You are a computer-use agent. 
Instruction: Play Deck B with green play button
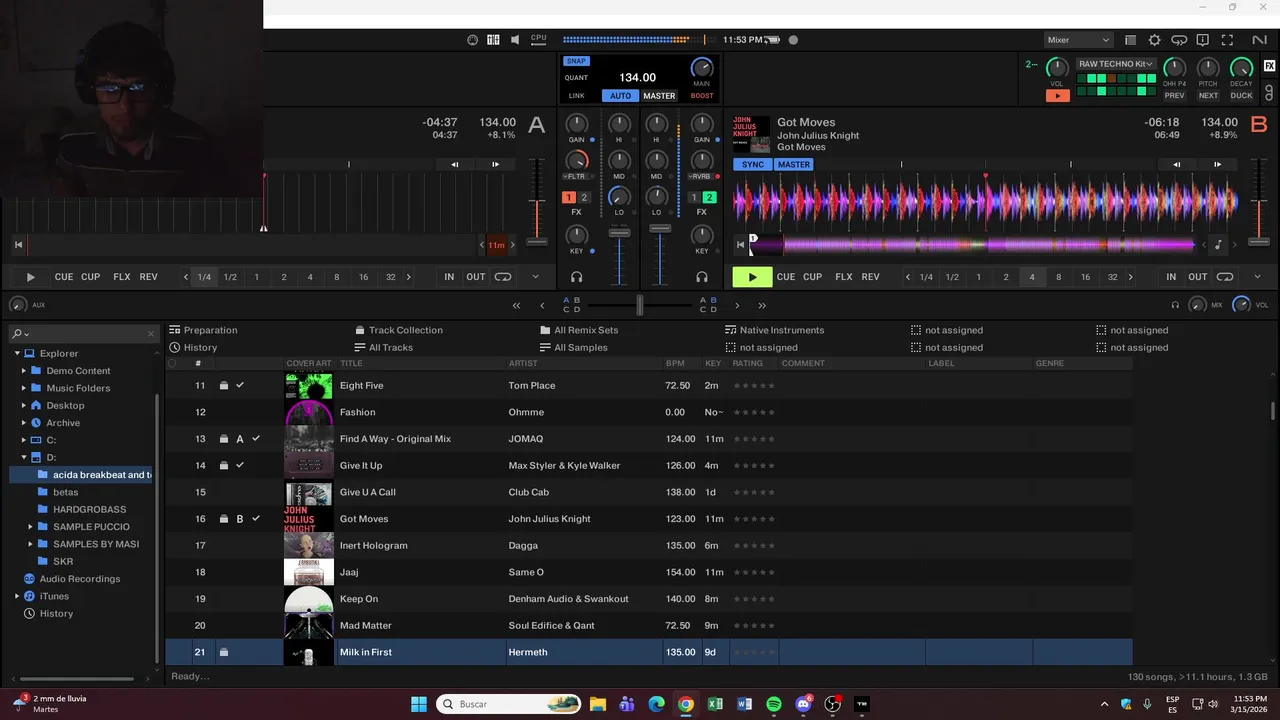pos(752,277)
